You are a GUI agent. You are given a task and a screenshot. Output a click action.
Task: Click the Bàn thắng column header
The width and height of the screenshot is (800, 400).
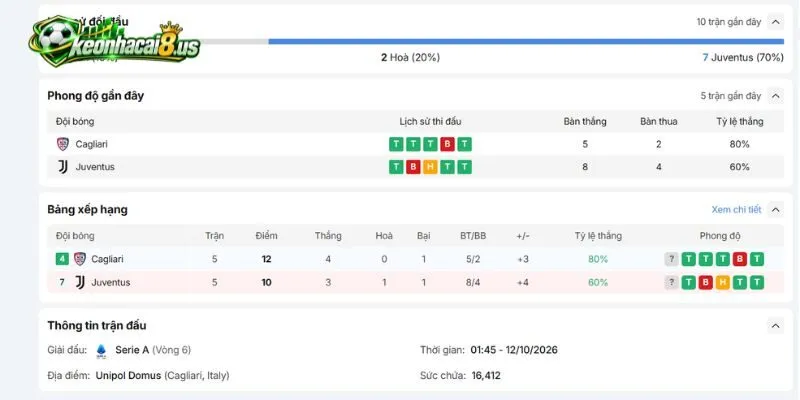point(585,121)
